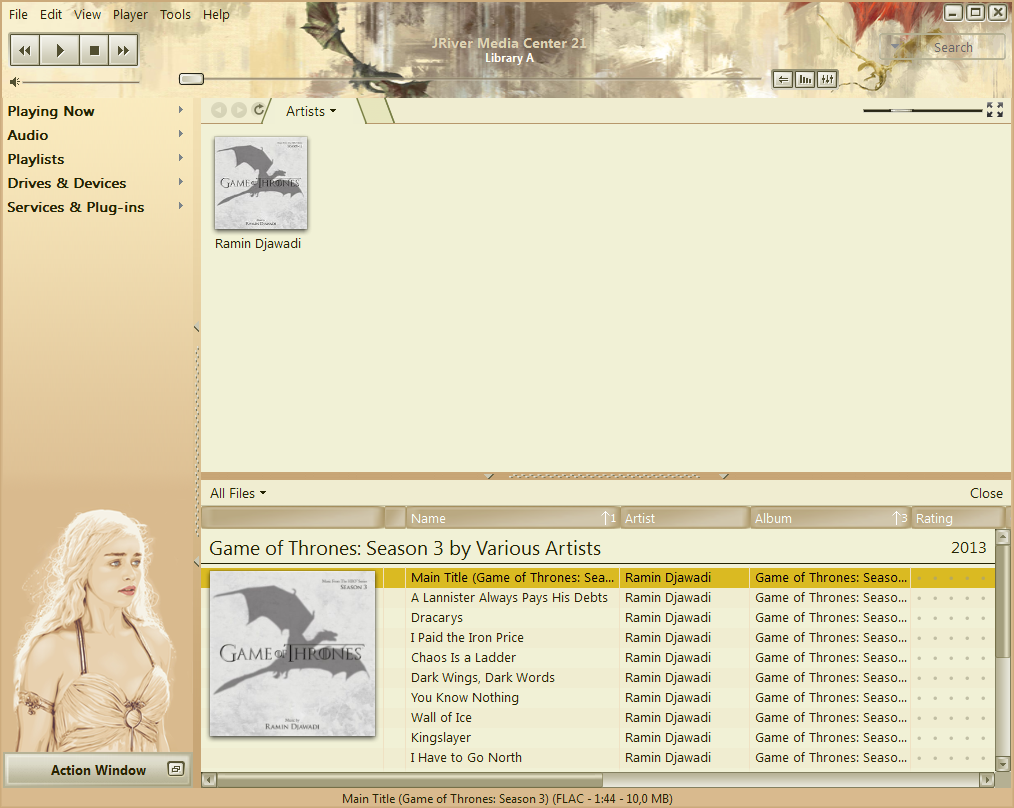
Task: Expand the Playing Now arrow
Action: 181,110
